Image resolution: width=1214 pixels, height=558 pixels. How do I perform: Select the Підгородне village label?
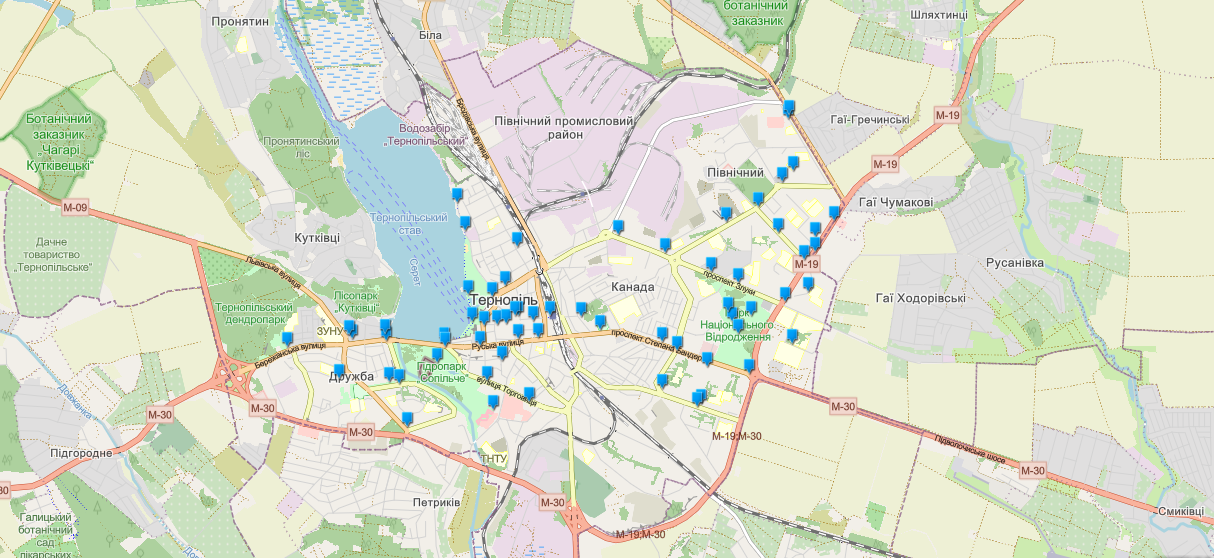[x=81, y=453]
